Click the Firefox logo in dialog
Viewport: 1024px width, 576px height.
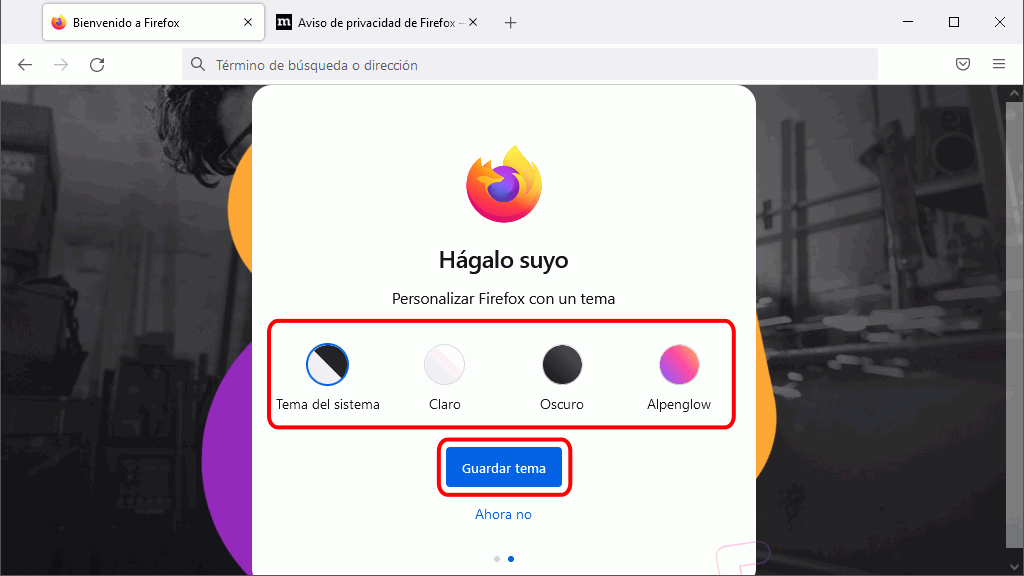click(504, 184)
